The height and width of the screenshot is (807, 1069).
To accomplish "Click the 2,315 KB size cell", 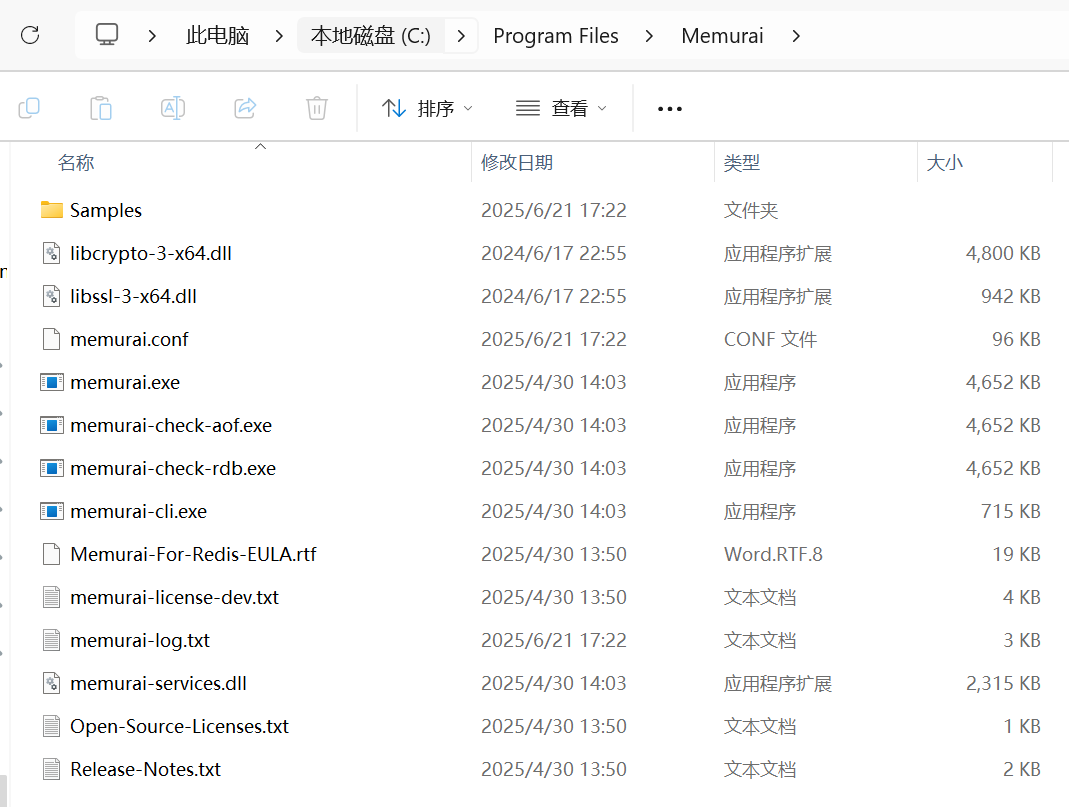I will click(1003, 682).
